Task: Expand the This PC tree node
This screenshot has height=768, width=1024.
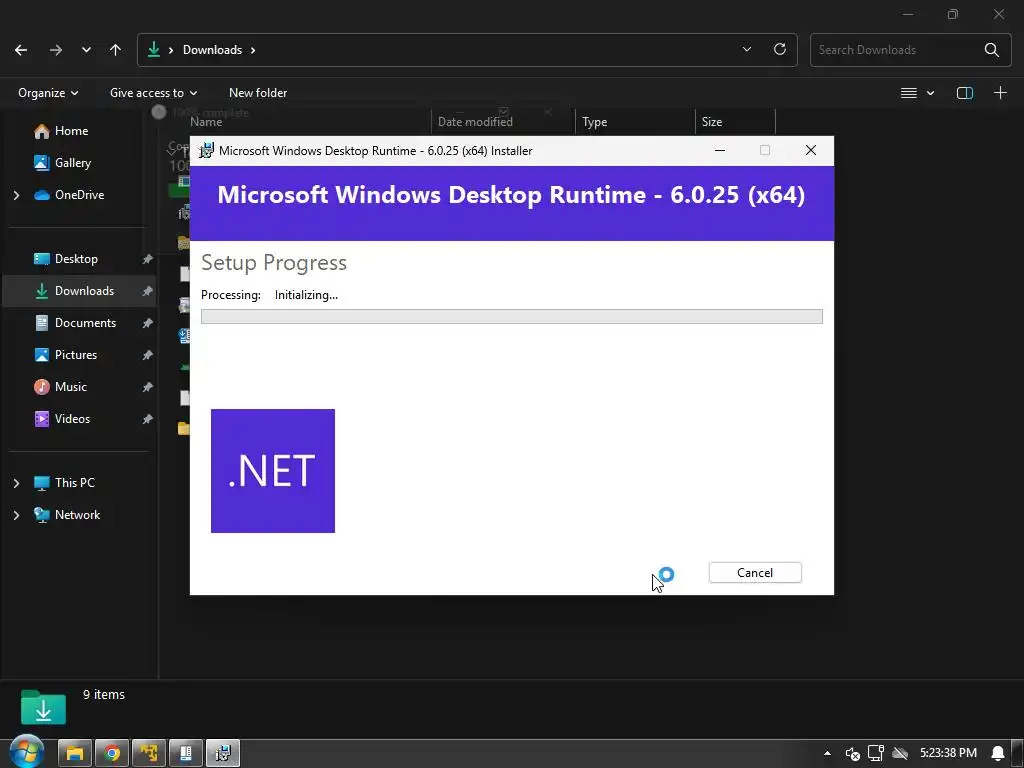Action: (x=16, y=483)
